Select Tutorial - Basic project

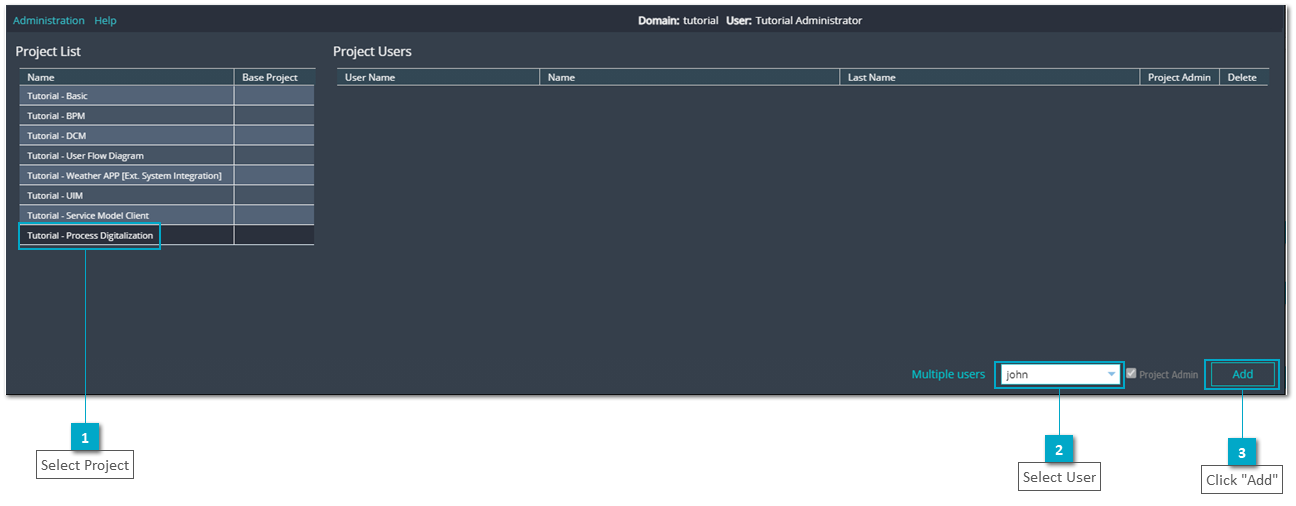tap(166, 96)
